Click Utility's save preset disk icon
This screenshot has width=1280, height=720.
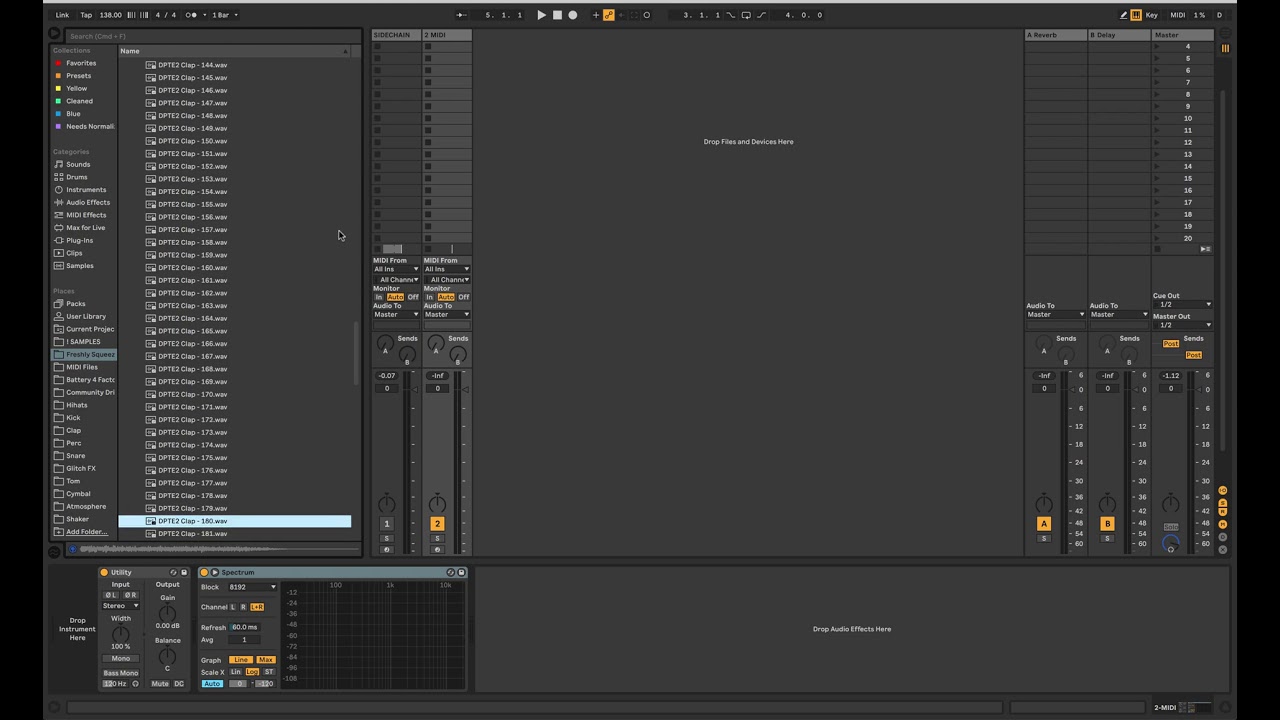tap(184, 573)
